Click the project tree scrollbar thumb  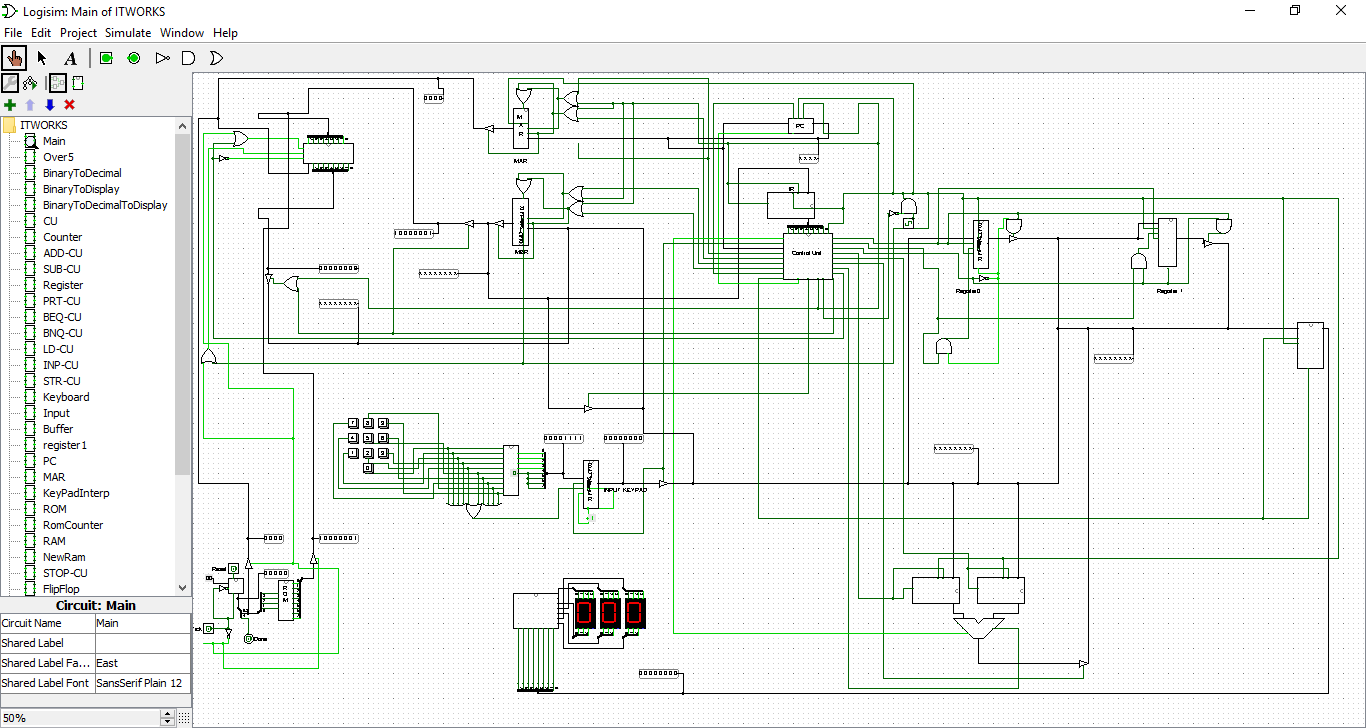tap(182, 304)
